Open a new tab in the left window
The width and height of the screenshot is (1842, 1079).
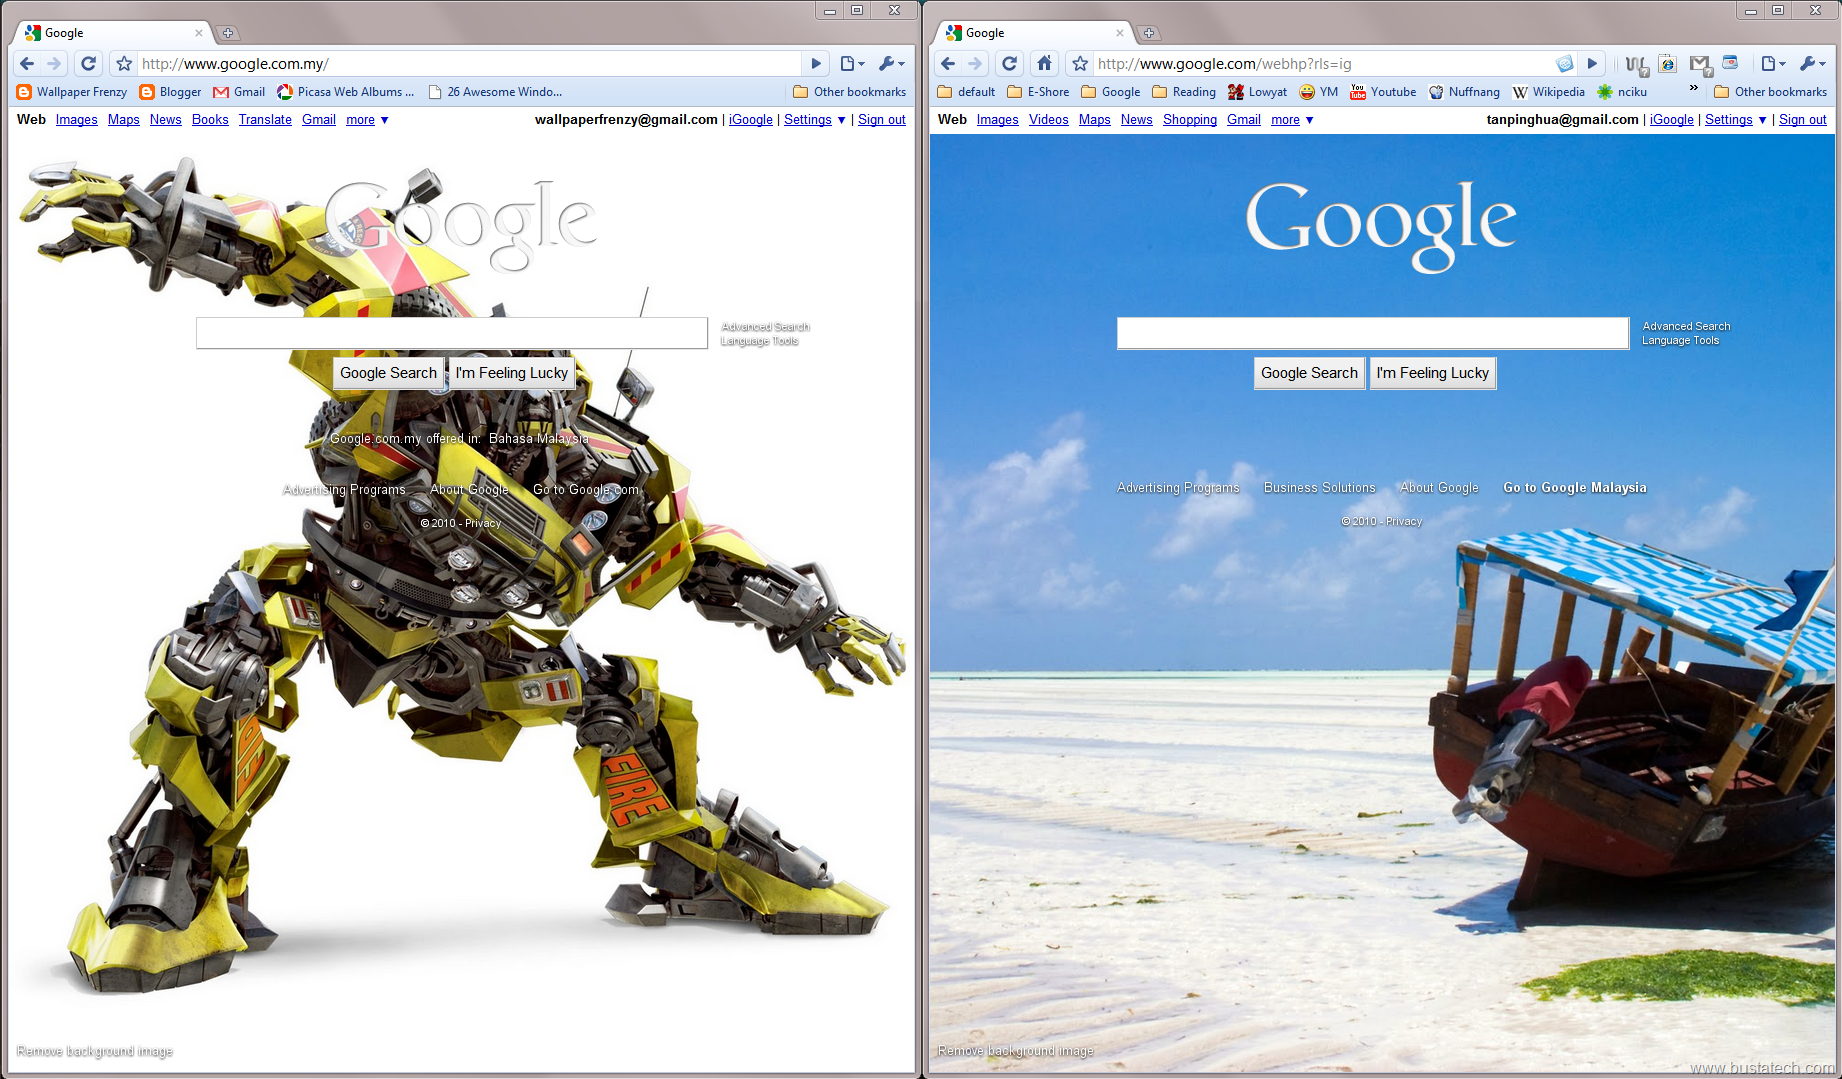[228, 33]
